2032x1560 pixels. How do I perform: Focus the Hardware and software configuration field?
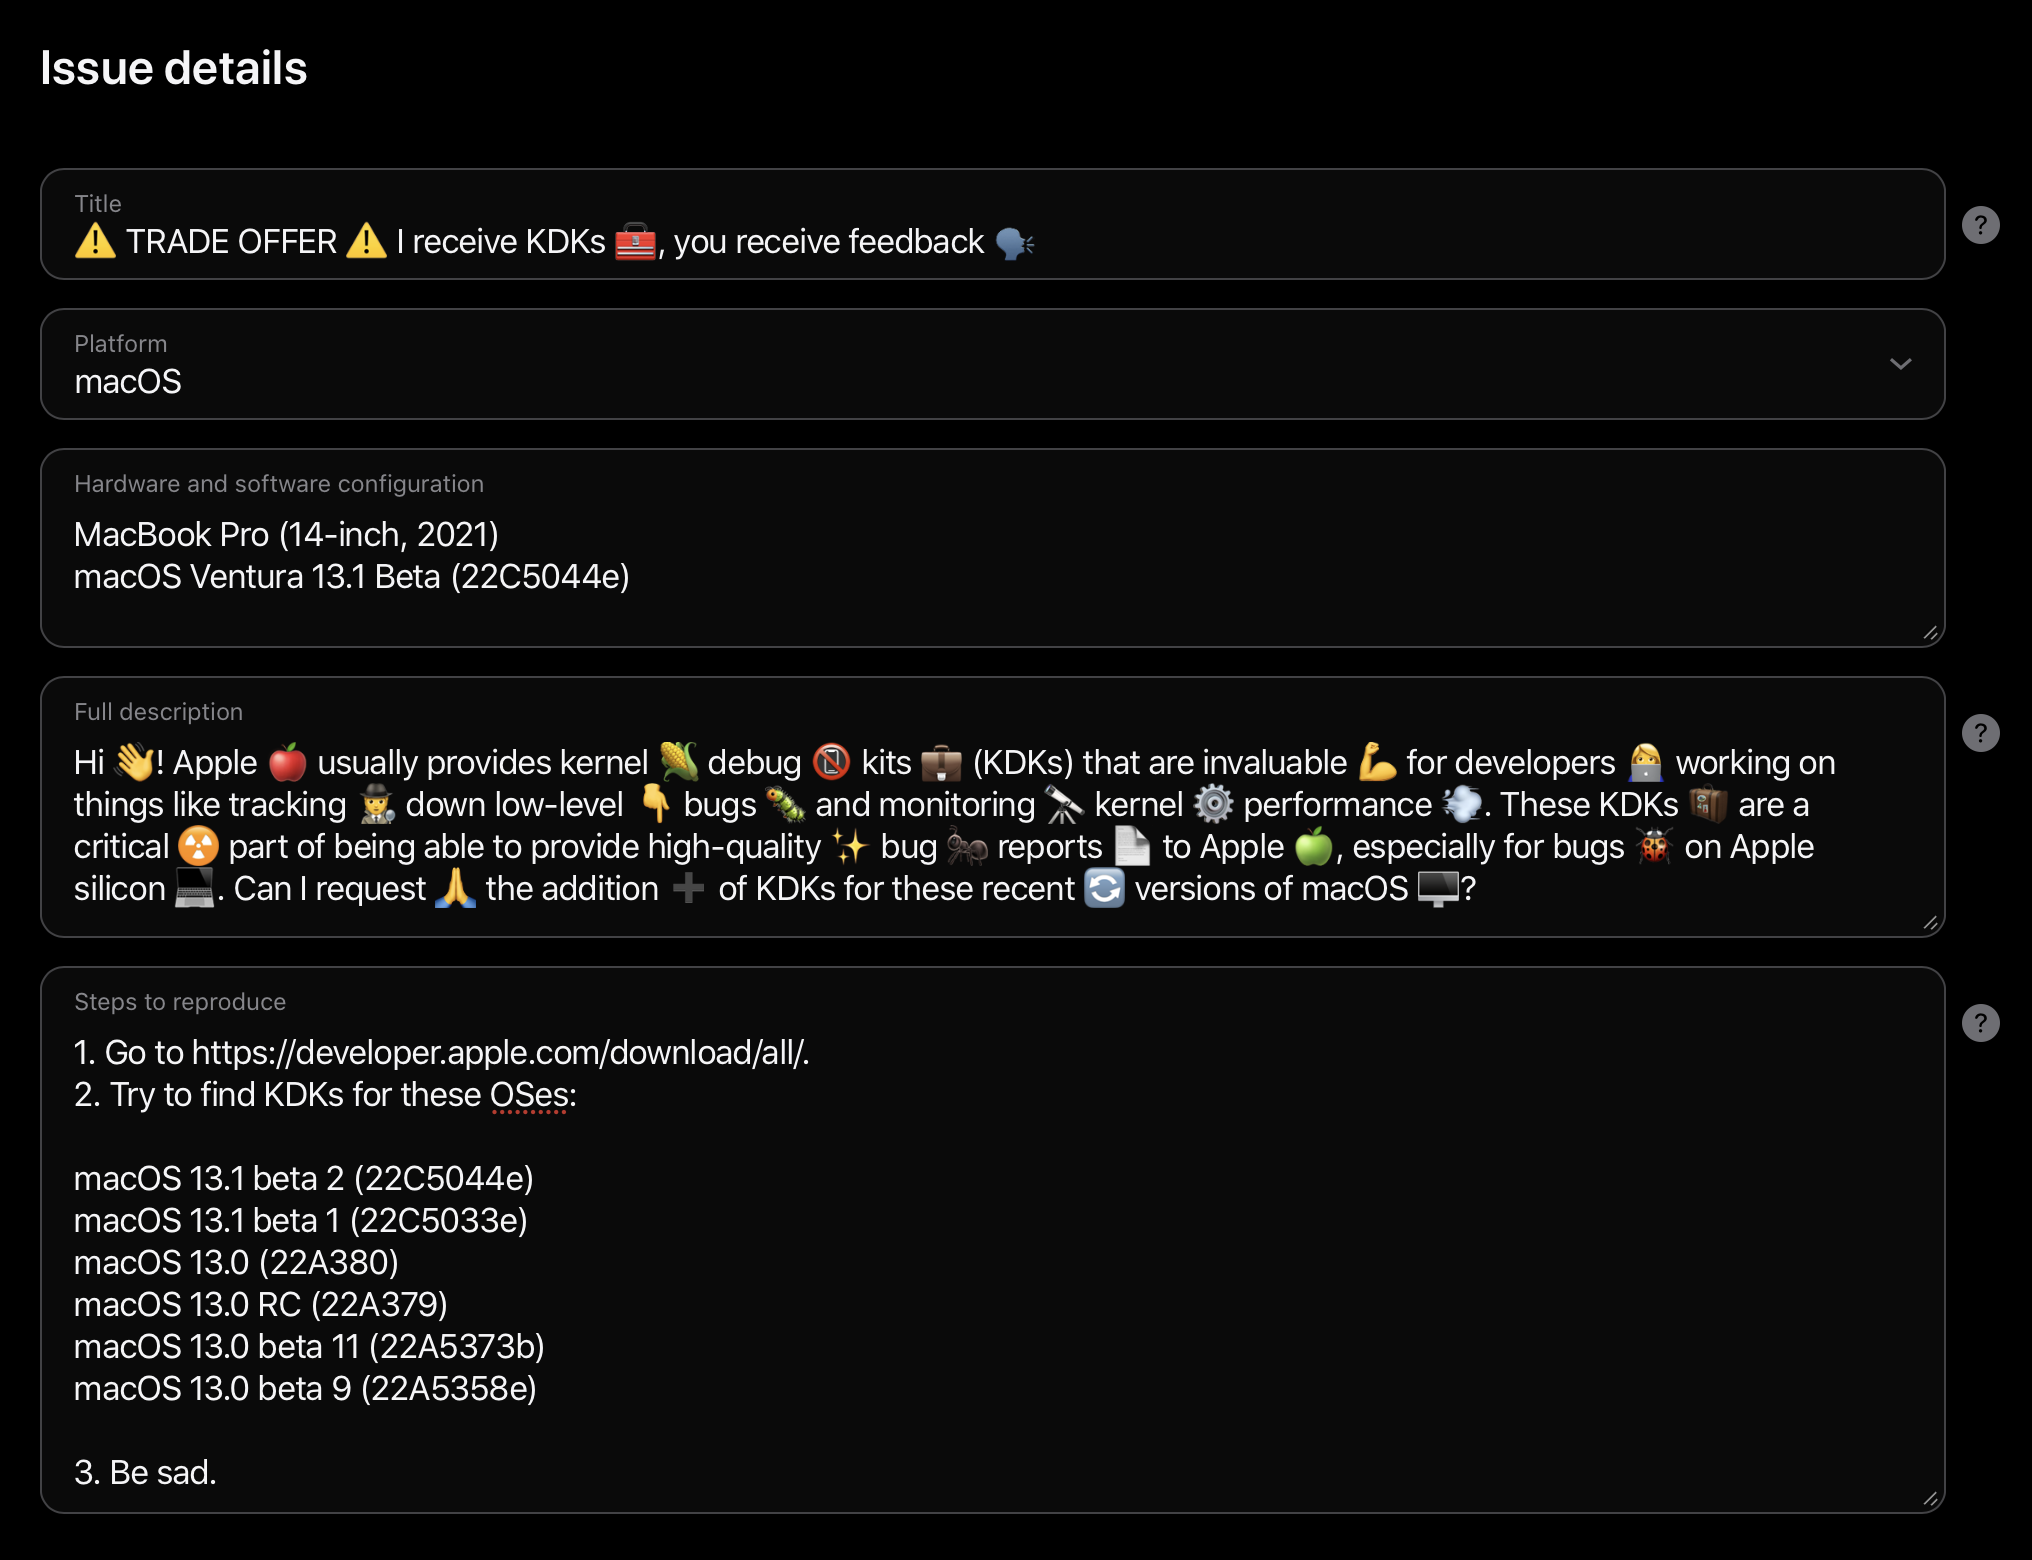click(992, 548)
